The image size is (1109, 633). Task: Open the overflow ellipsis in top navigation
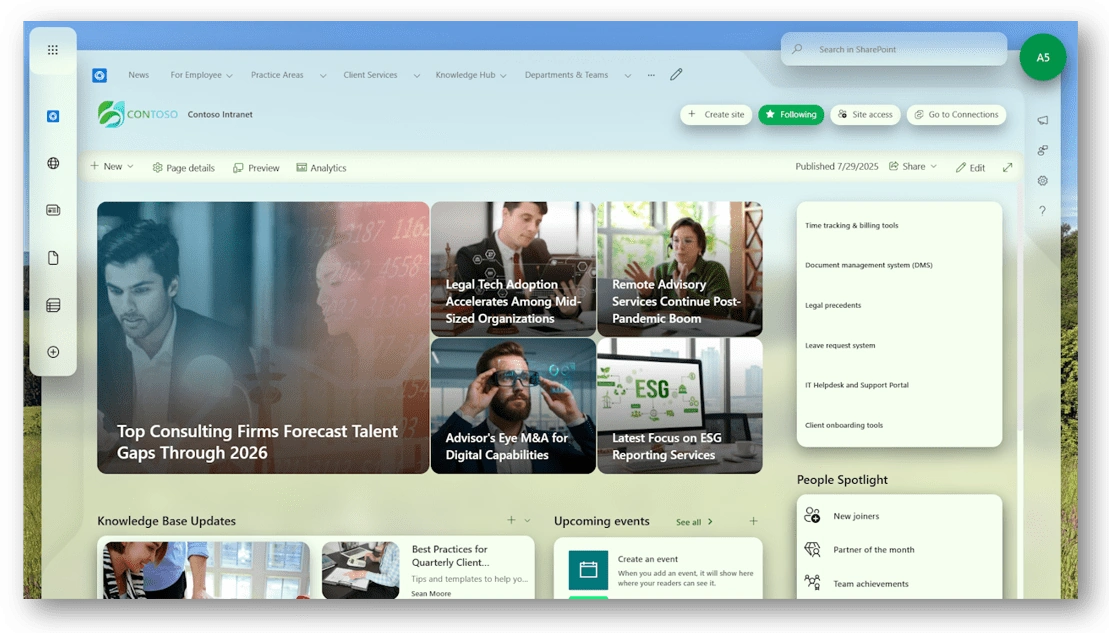(651, 74)
